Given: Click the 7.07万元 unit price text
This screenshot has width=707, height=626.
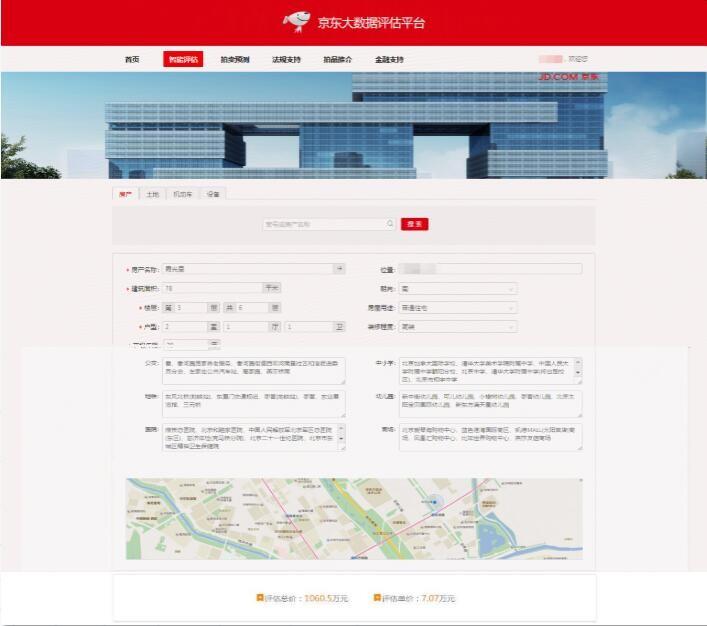Looking at the screenshot, I should [438, 598].
